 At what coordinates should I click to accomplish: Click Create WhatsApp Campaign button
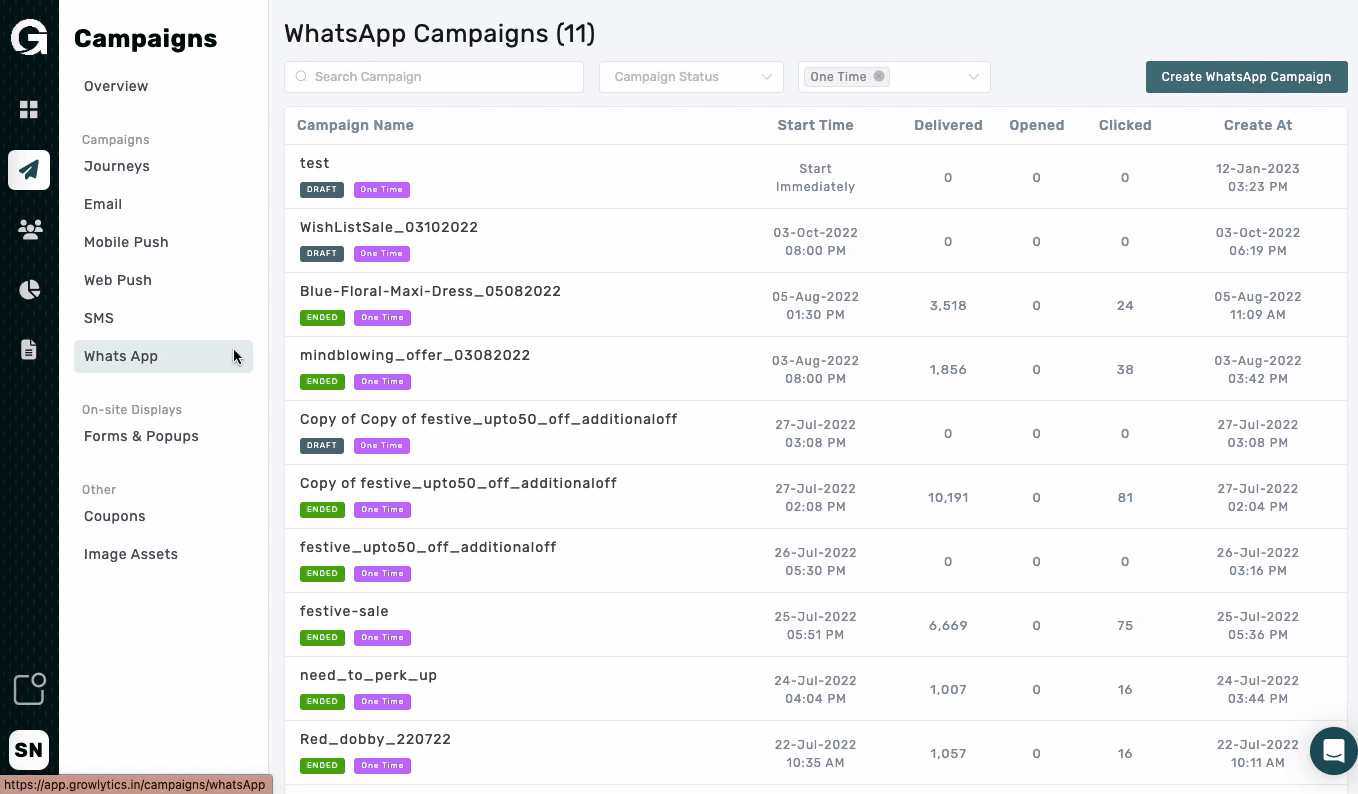pos(1246,77)
